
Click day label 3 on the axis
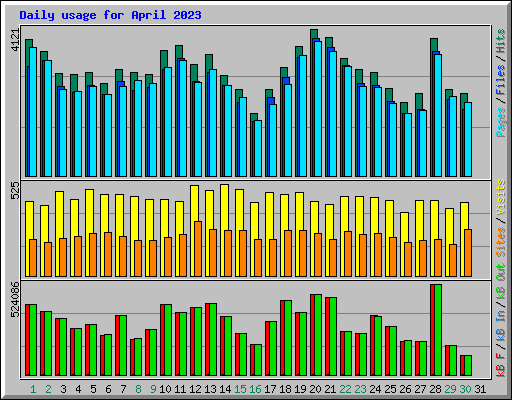click(x=63, y=389)
